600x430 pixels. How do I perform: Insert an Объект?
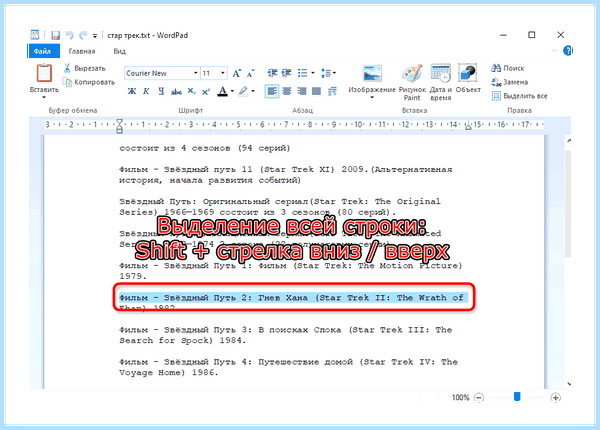[468, 78]
